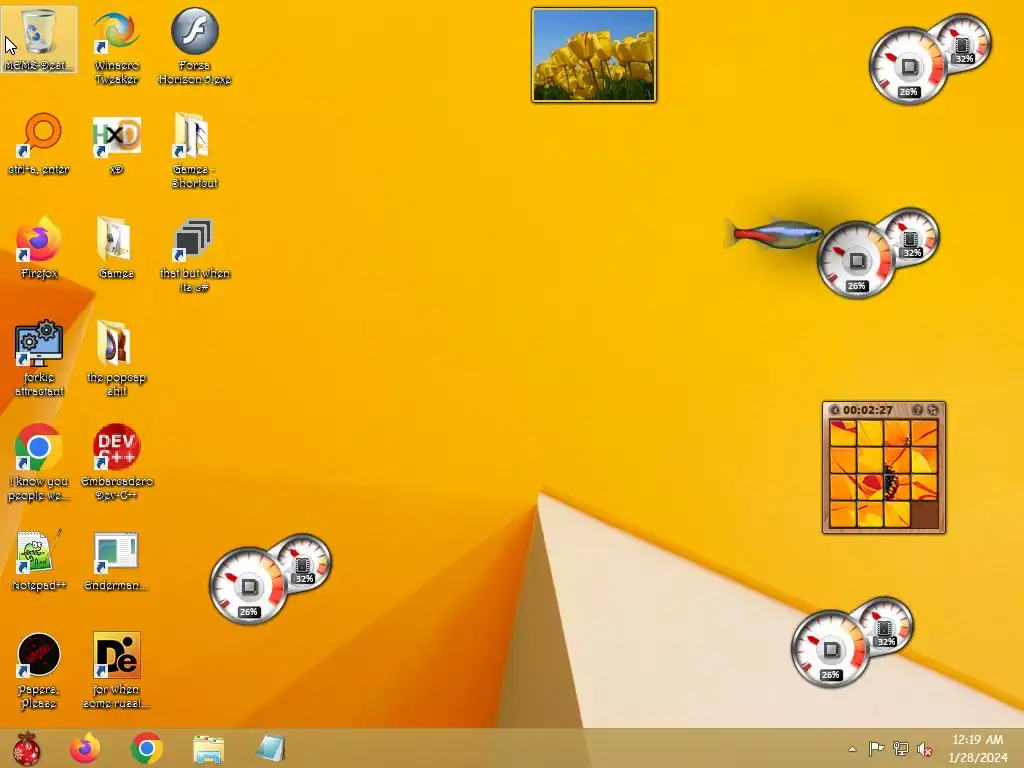Screen dimensions: 1024x768
Task: Open the clock showing 12:19 AM
Action: [978, 748]
